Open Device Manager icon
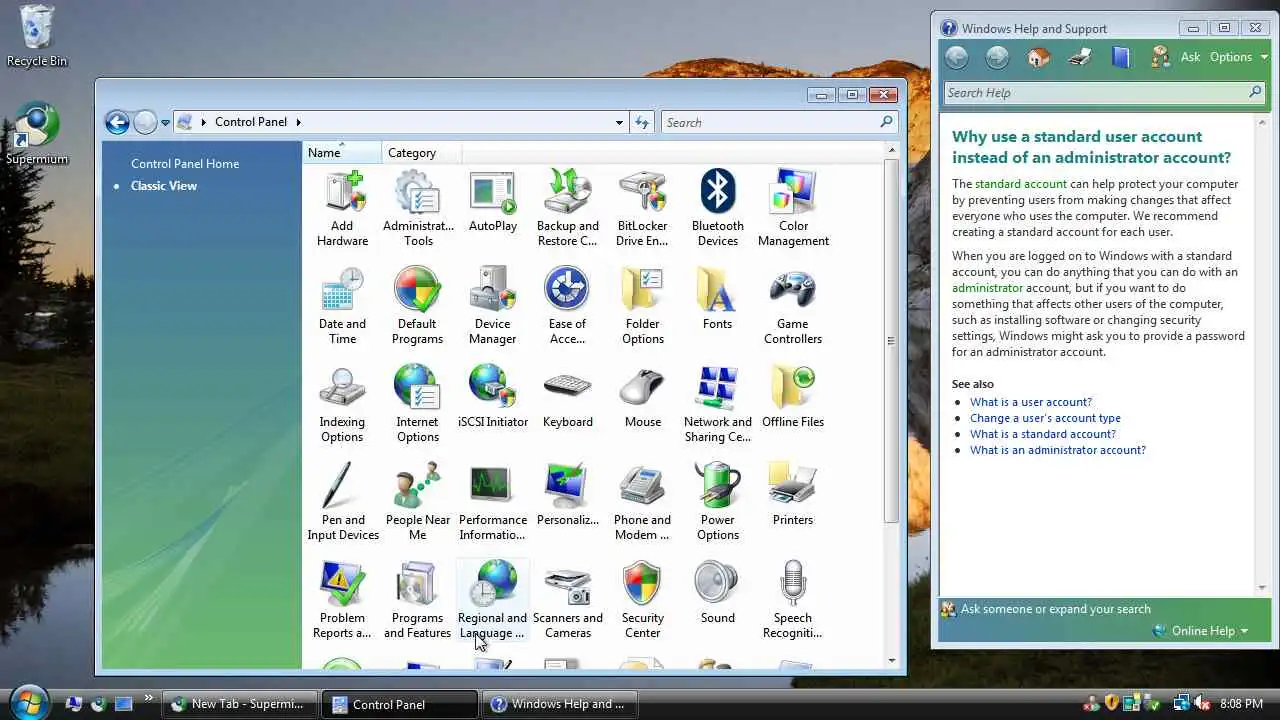 [493, 306]
